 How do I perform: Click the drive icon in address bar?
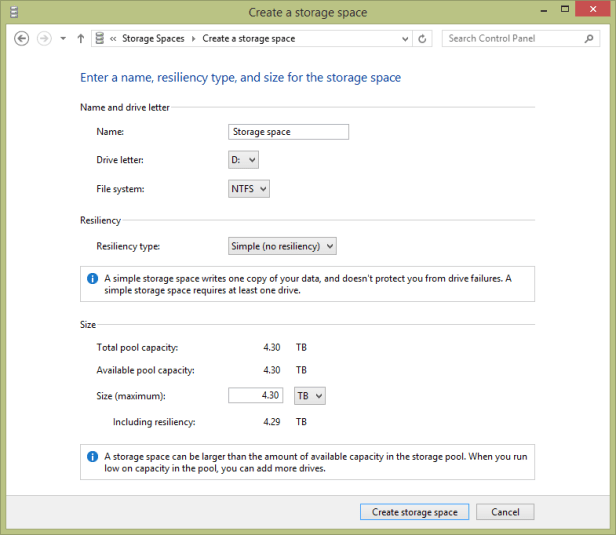99,38
